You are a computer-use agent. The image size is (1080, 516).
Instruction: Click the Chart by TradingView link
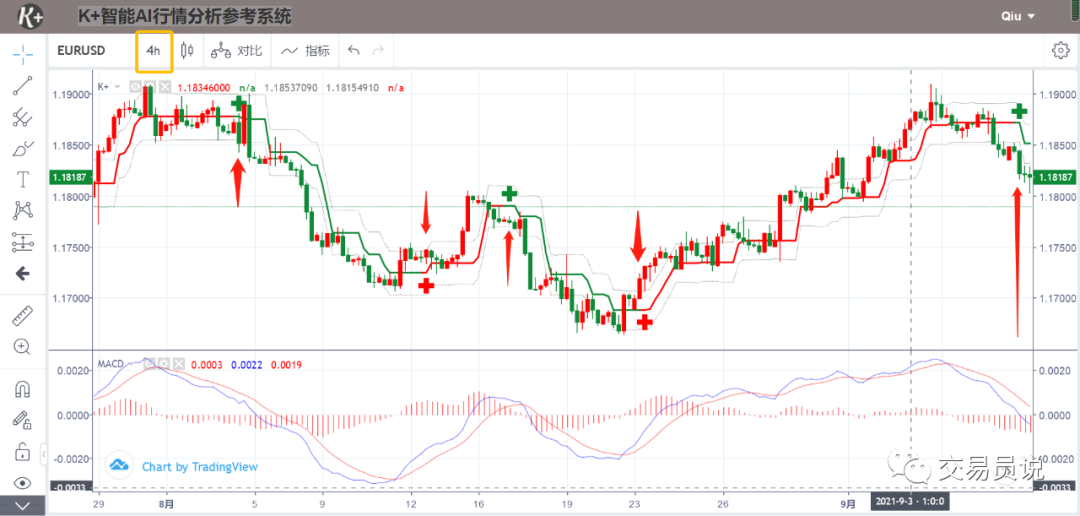(200, 467)
